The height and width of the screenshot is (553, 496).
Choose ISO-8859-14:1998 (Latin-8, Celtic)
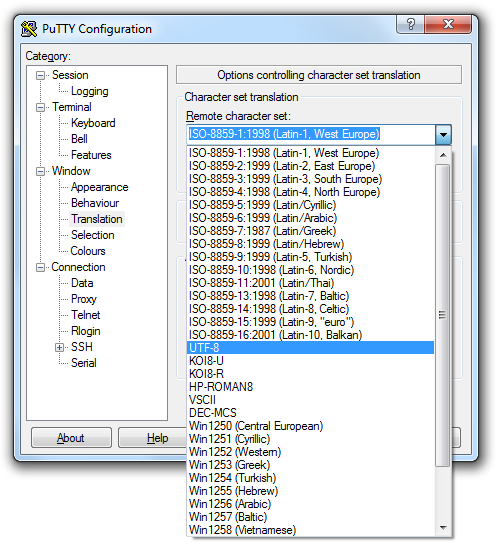point(310,309)
